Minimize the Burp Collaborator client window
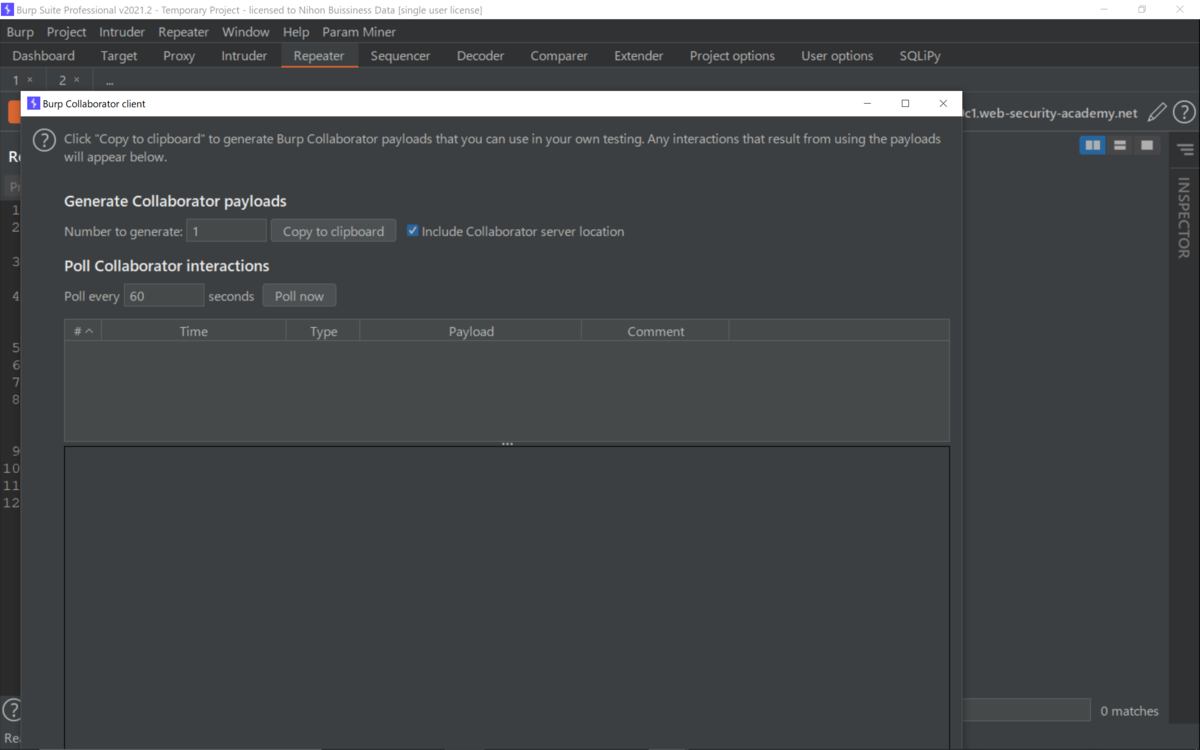1200x750 pixels. (867, 103)
